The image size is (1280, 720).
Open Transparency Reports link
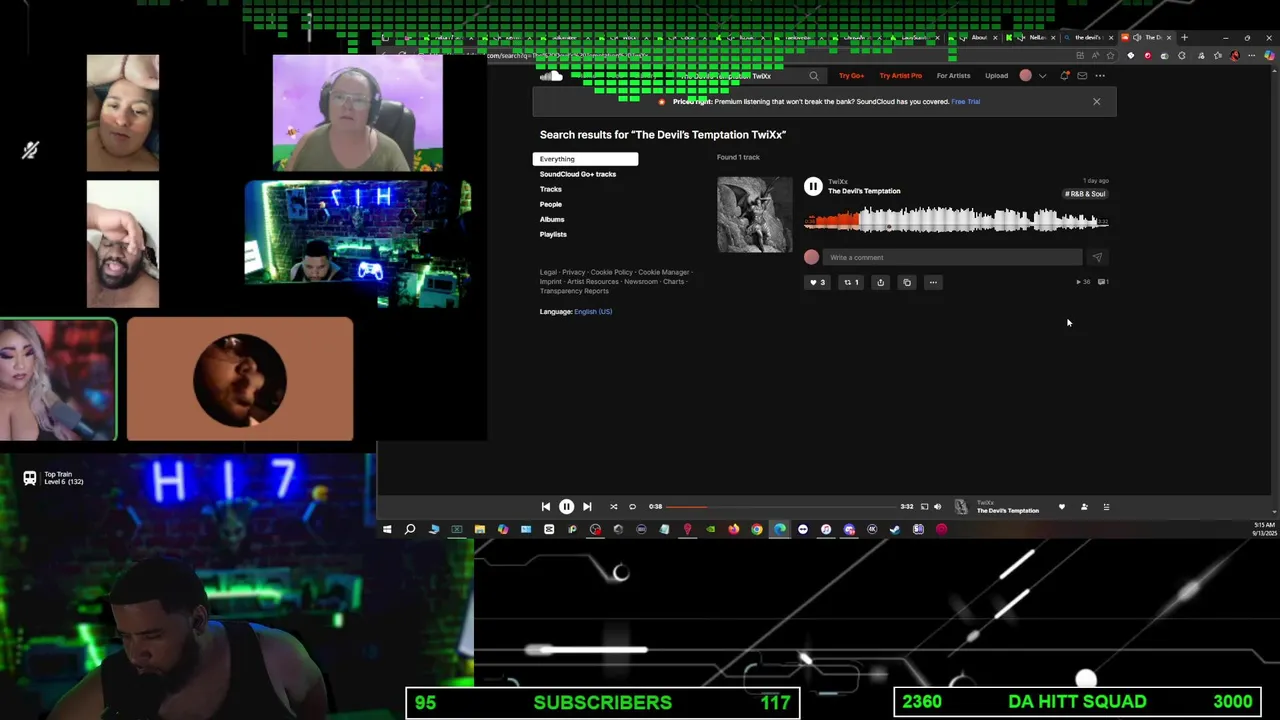[x=574, y=291]
